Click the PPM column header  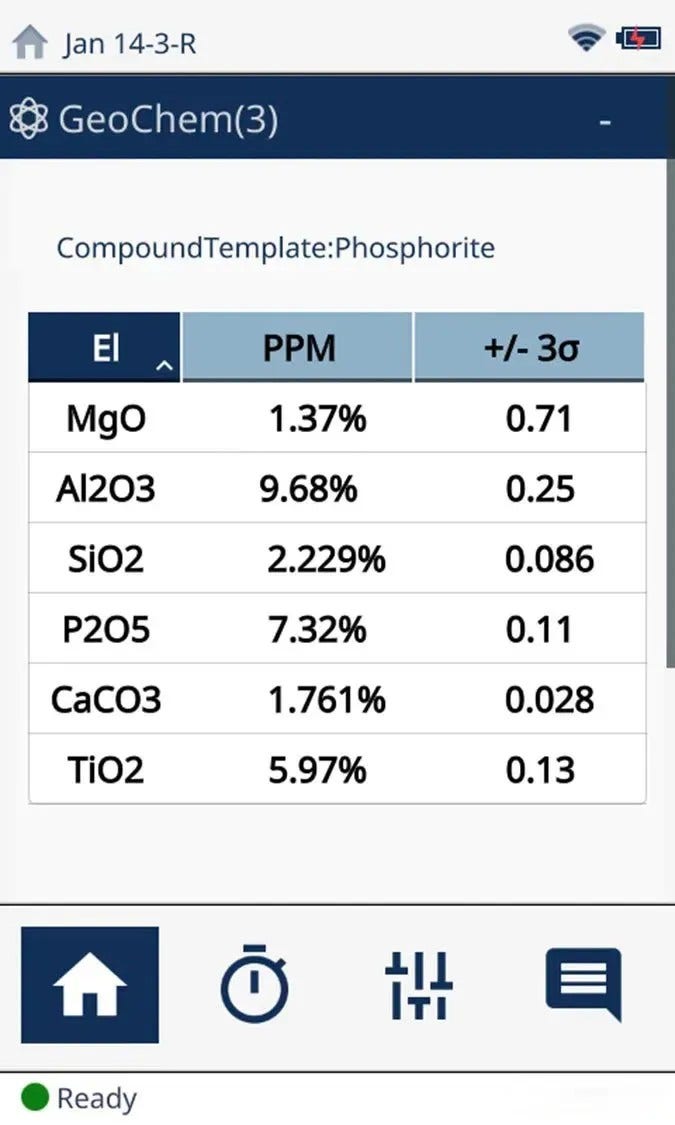point(298,348)
